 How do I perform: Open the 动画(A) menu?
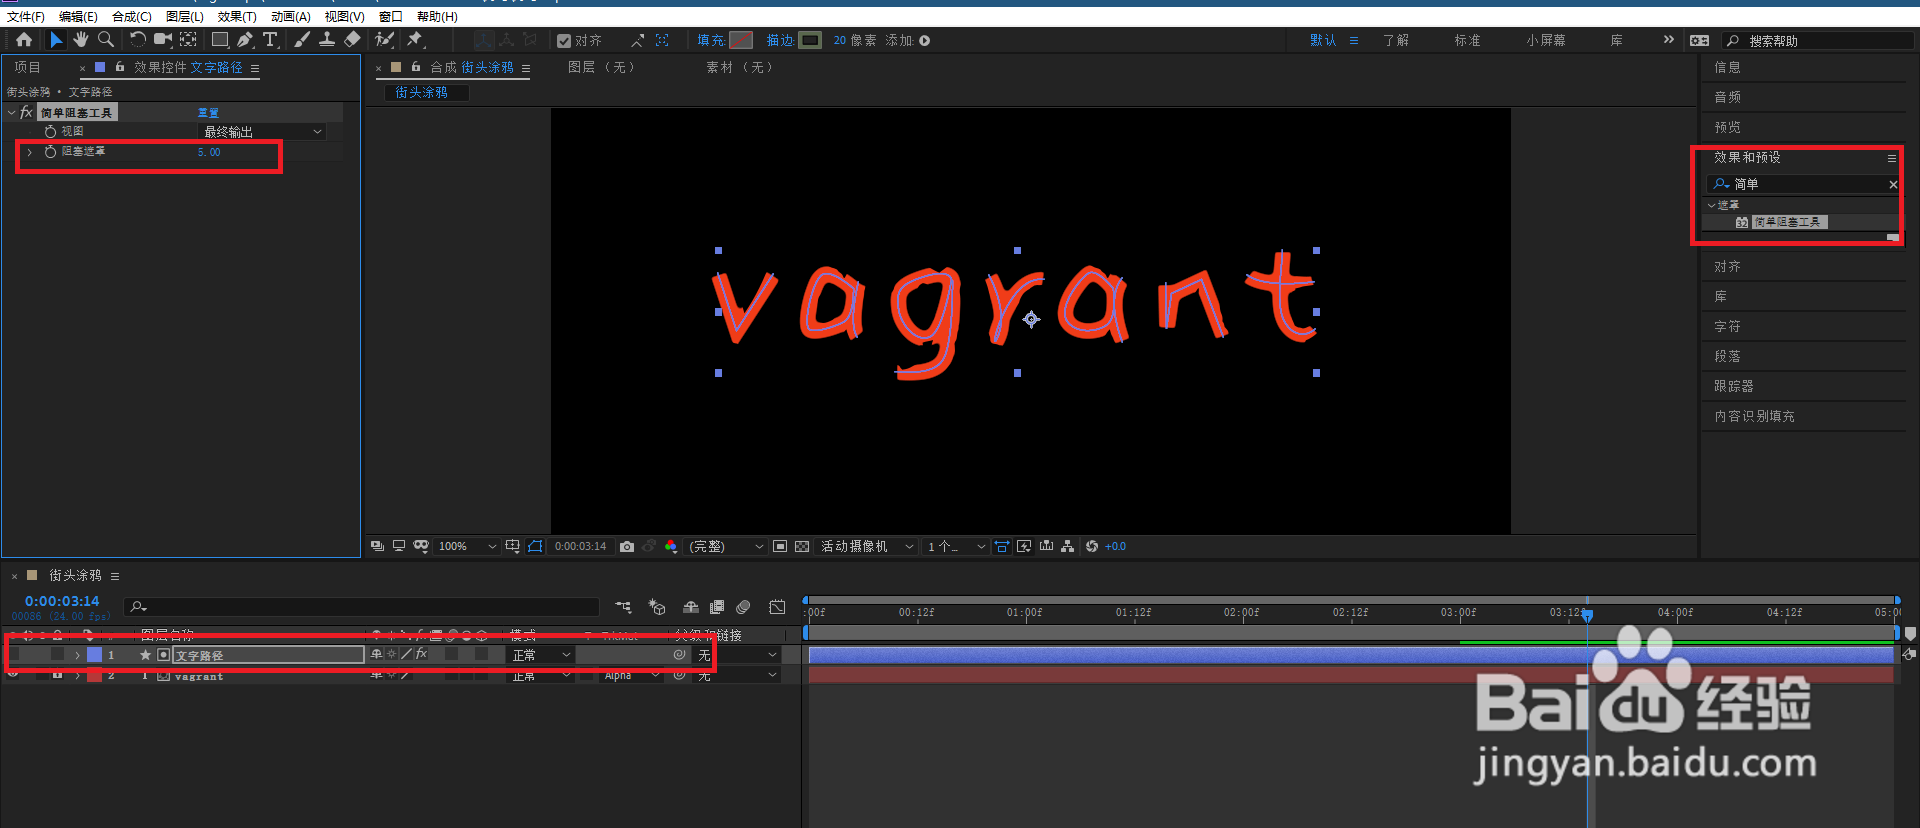pos(290,17)
